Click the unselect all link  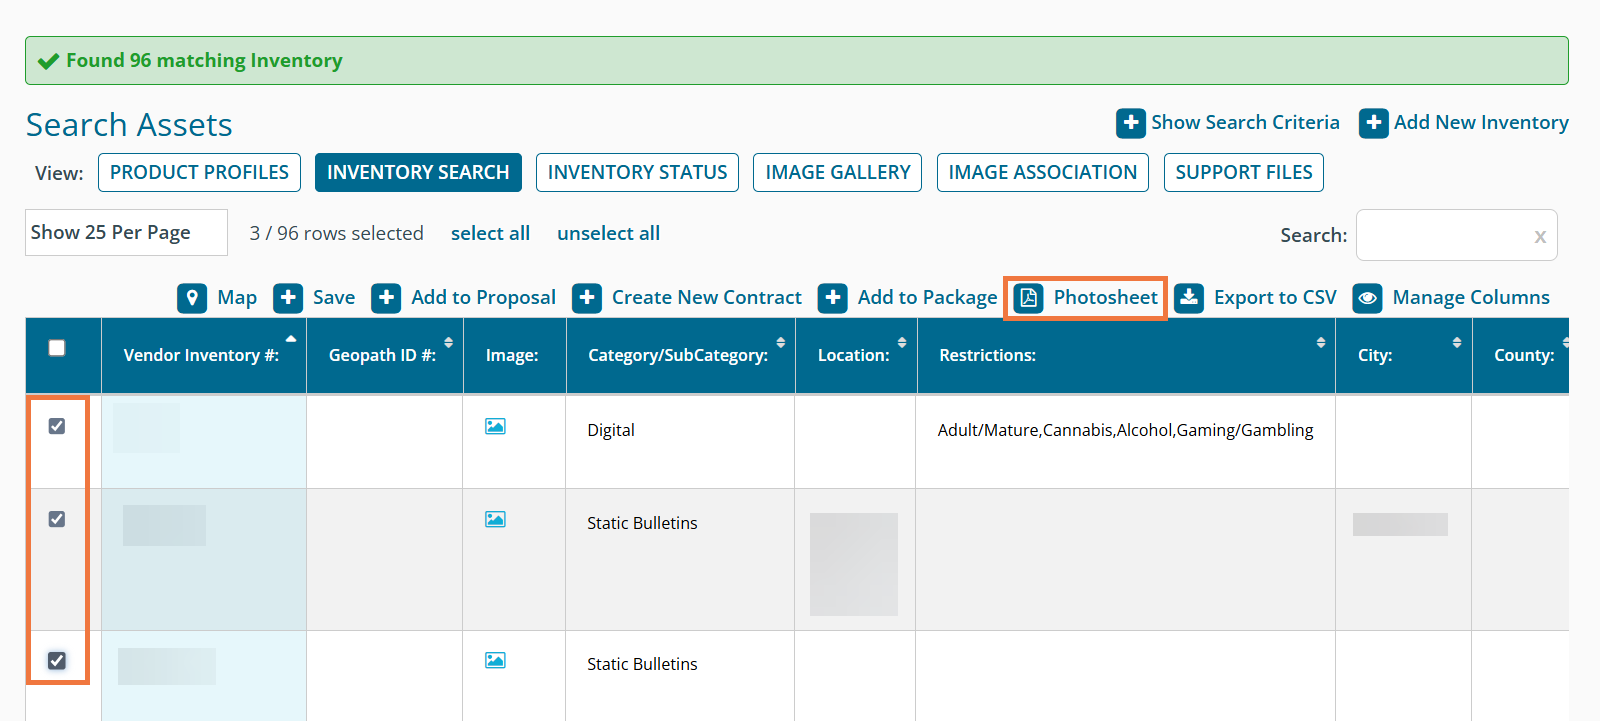(608, 233)
